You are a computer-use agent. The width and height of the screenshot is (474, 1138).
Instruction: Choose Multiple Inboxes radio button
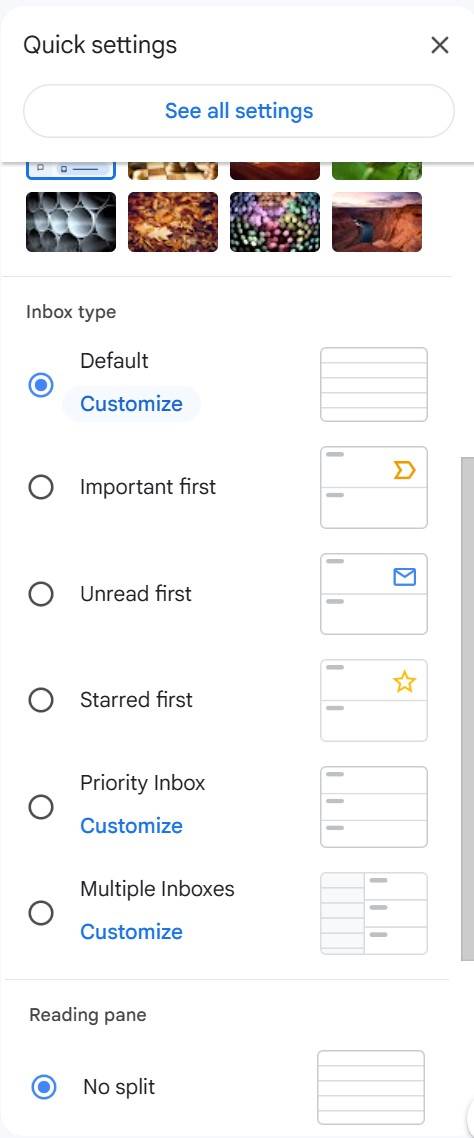(41, 912)
